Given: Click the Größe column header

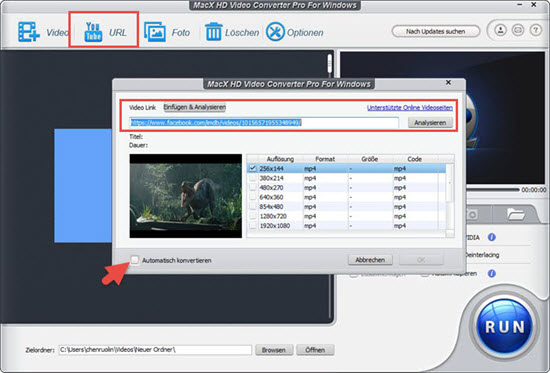Looking at the screenshot, I should tap(370, 159).
